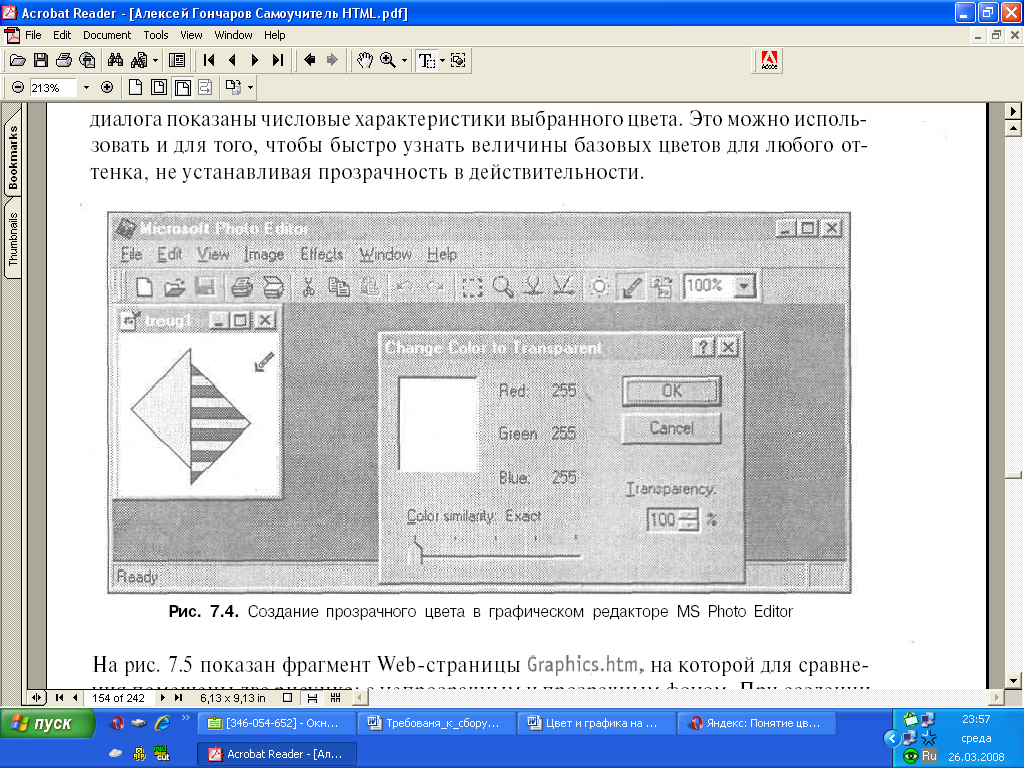Select Continuous layout in status bar
The height and width of the screenshot is (768, 1024).
tap(312, 698)
